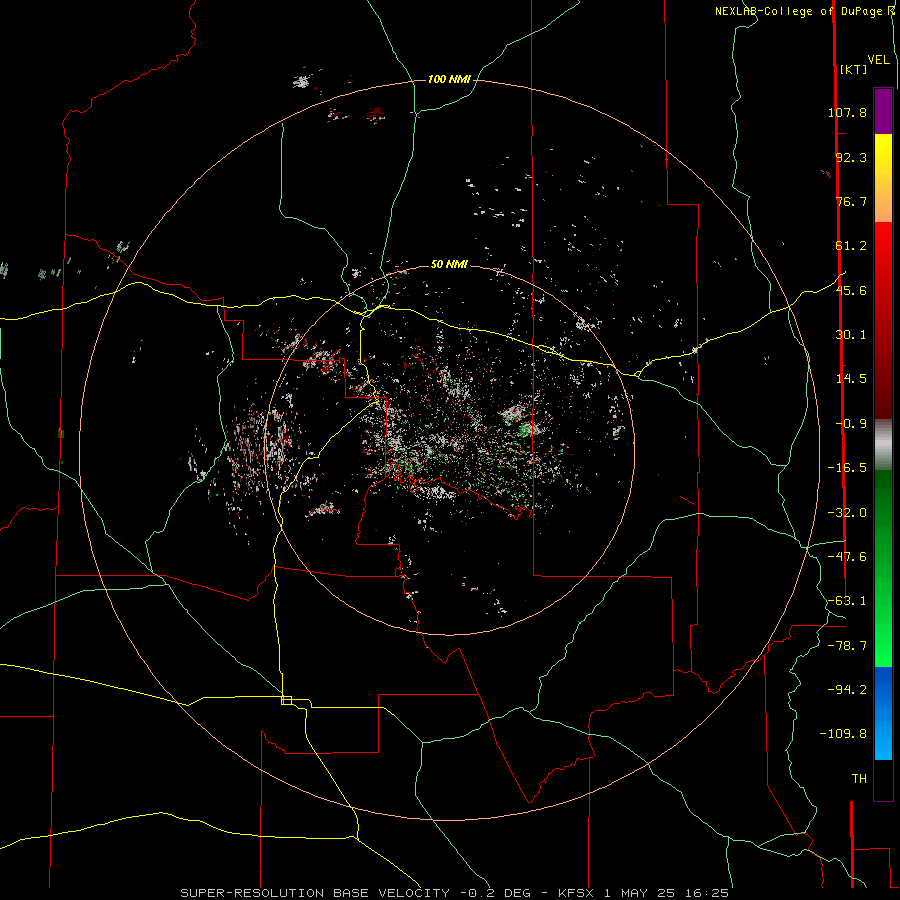Click the -63.1 velocity scale value

[847, 601]
